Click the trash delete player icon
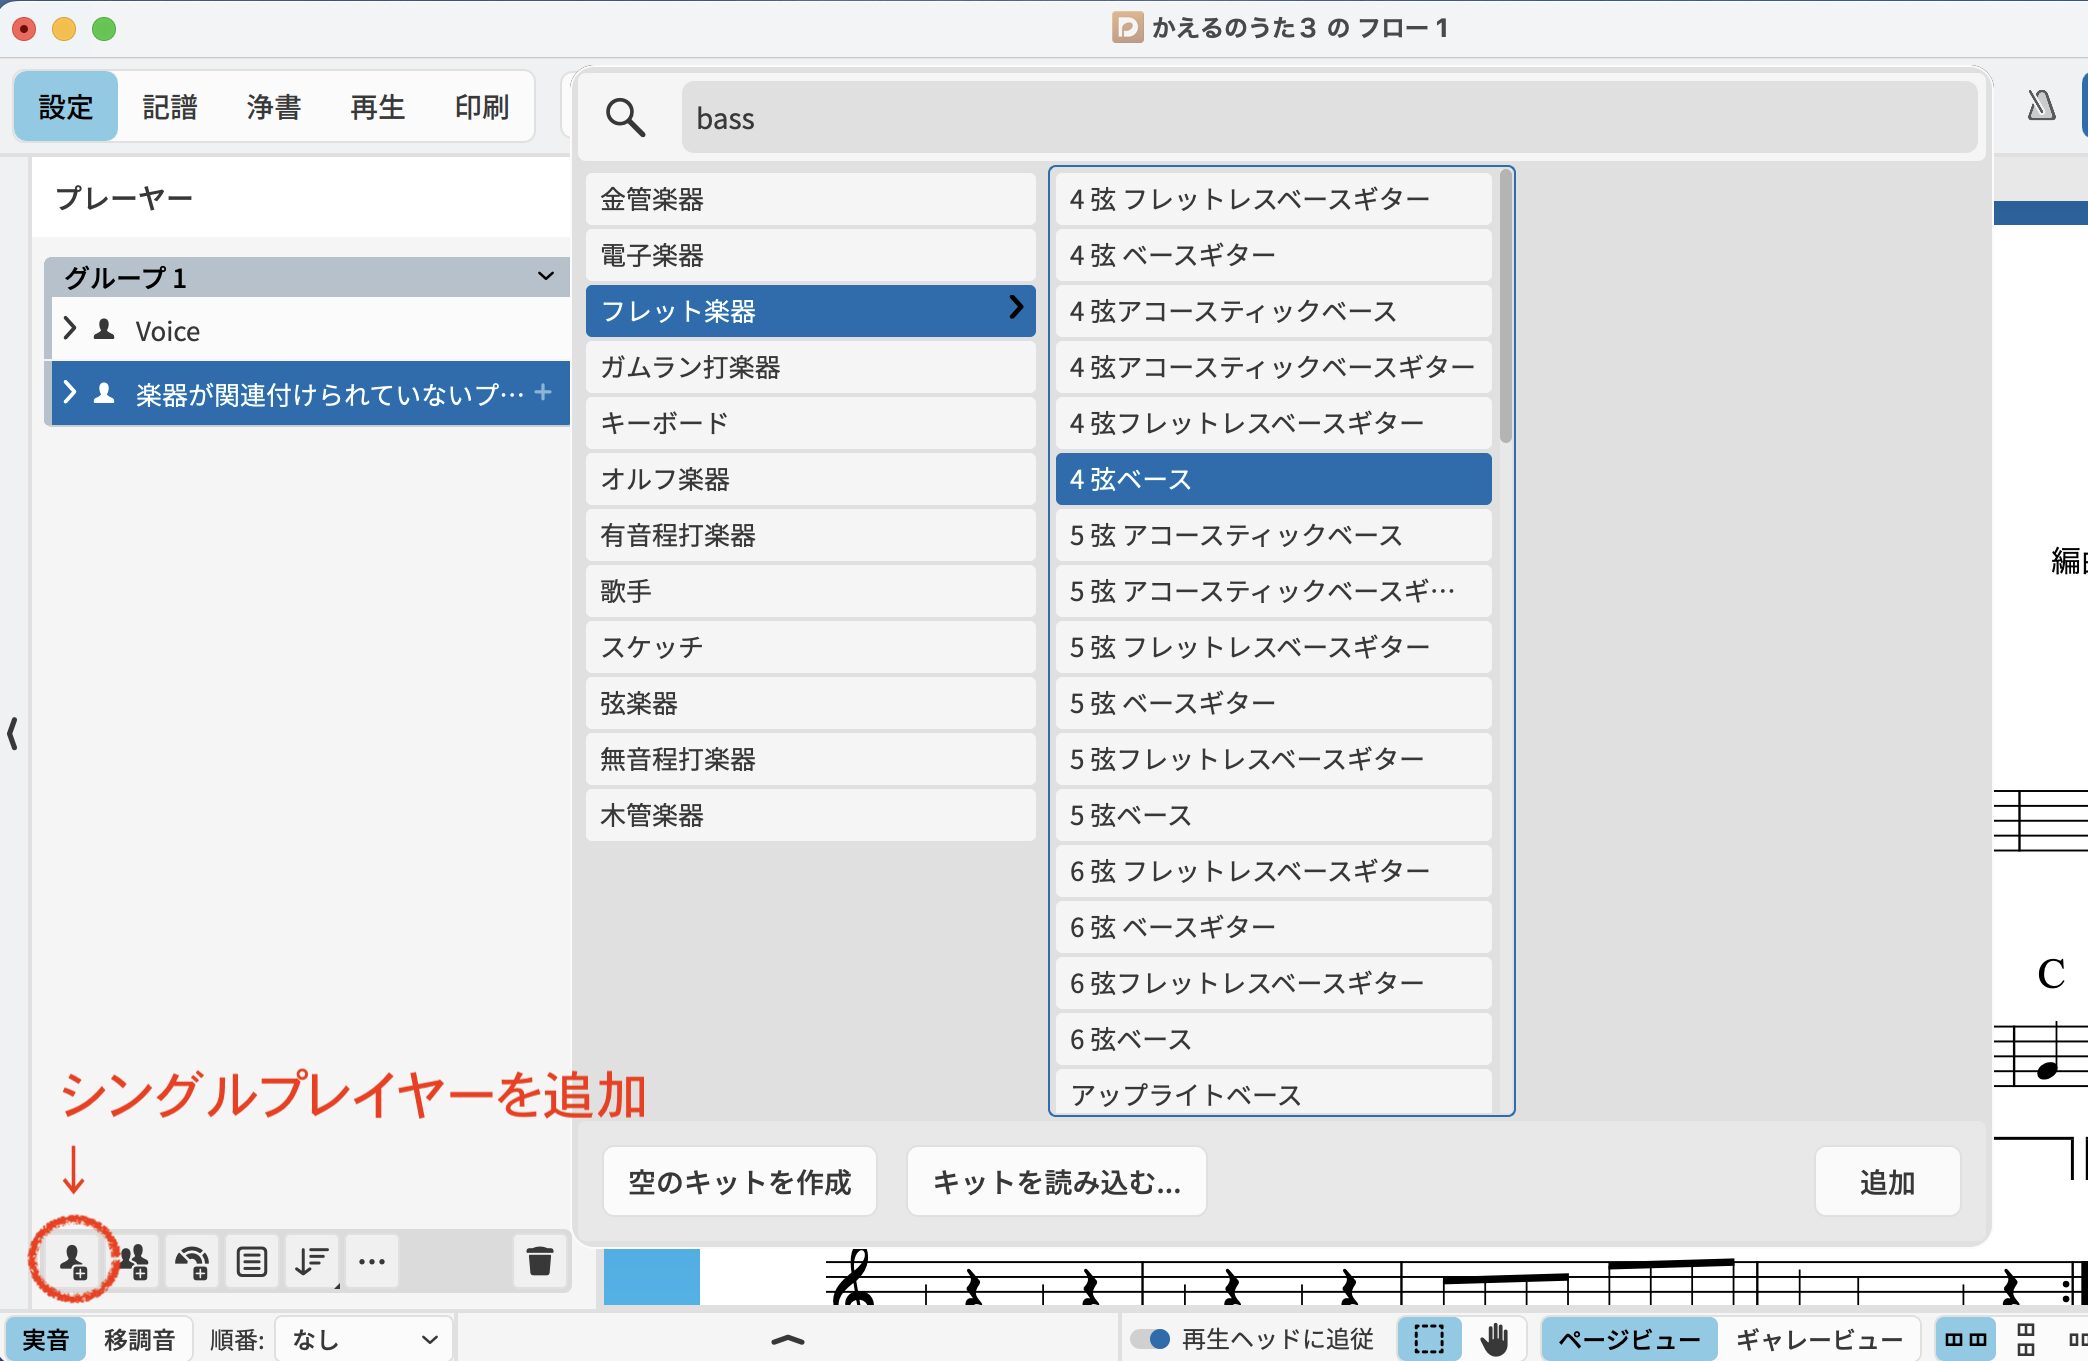 (x=539, y=1261)
